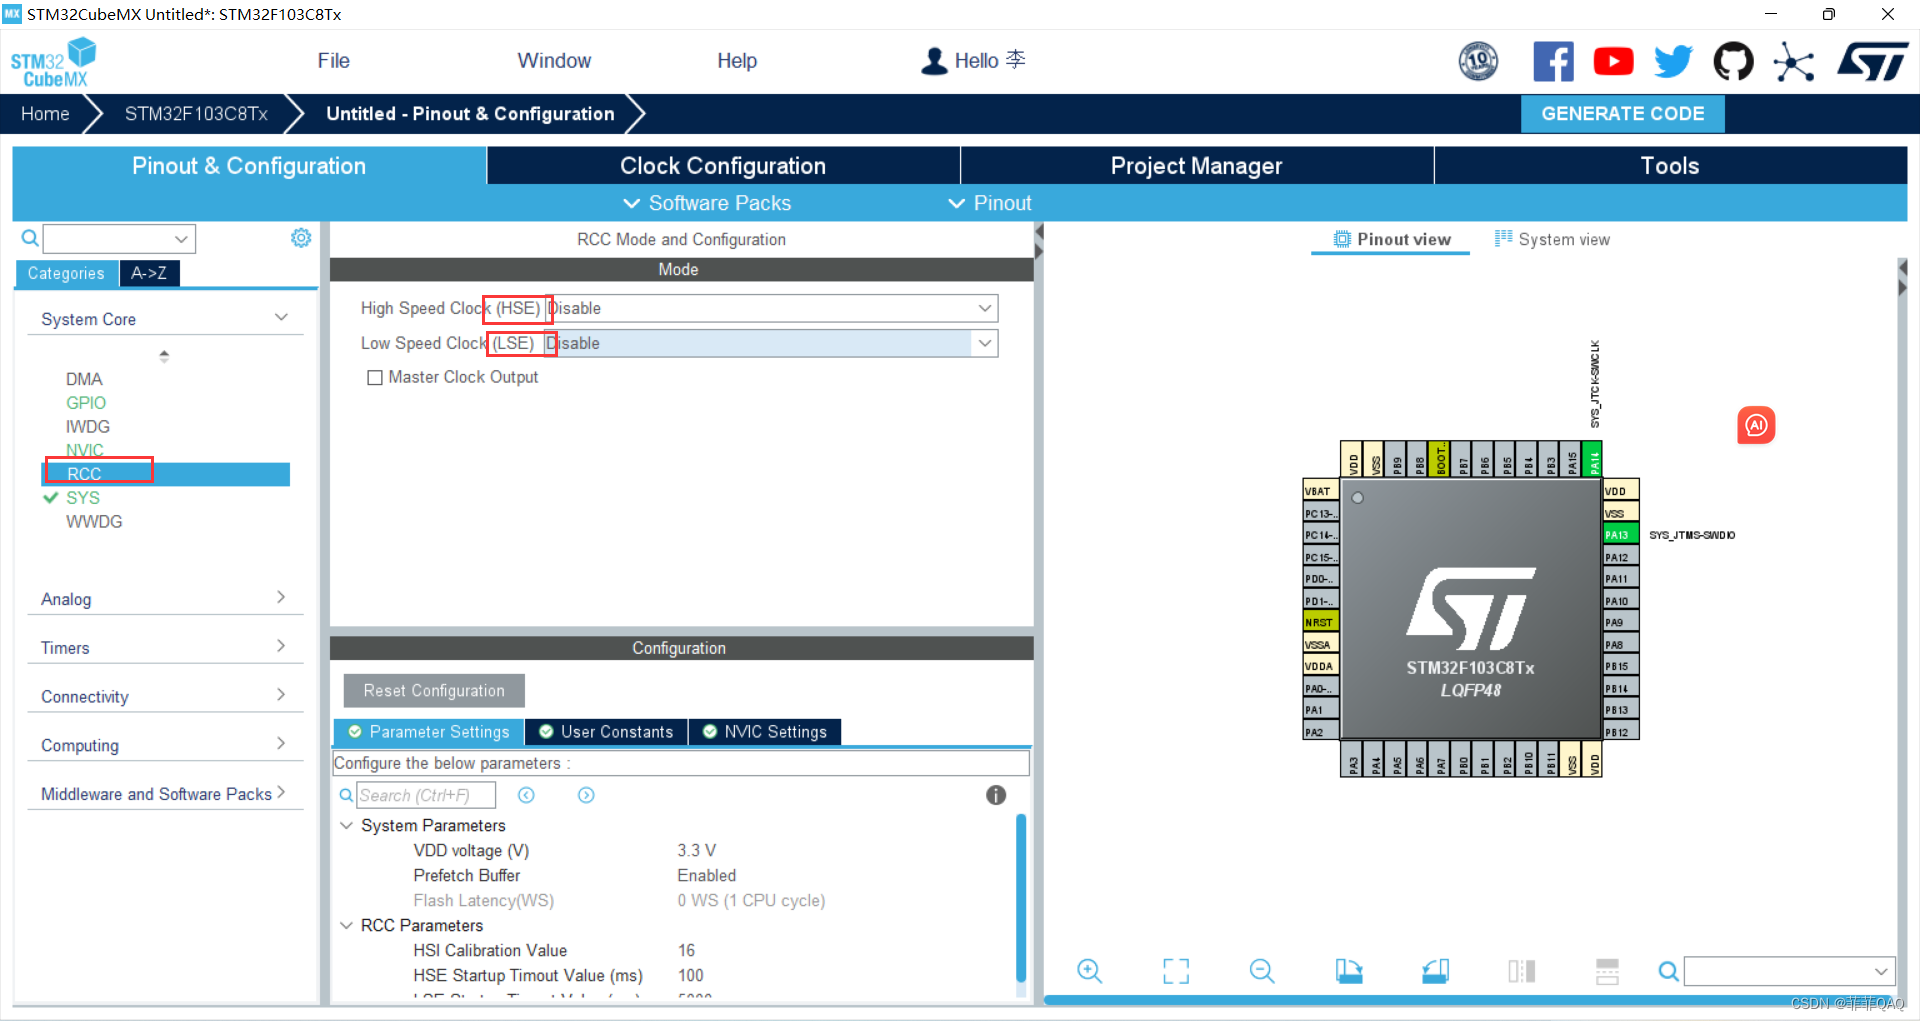Viewport: 1920px width, 1021px height.
Task: Open the pin search combo box
Action: [1789, 971]
